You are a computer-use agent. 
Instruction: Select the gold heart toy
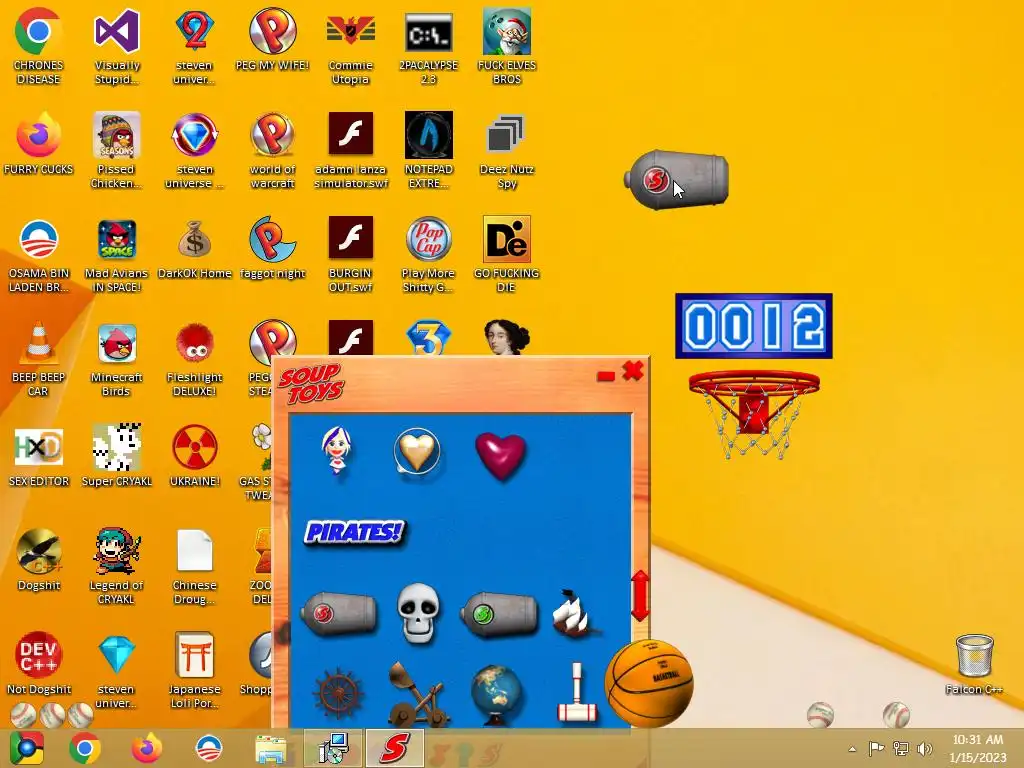[x=417, y=451]
